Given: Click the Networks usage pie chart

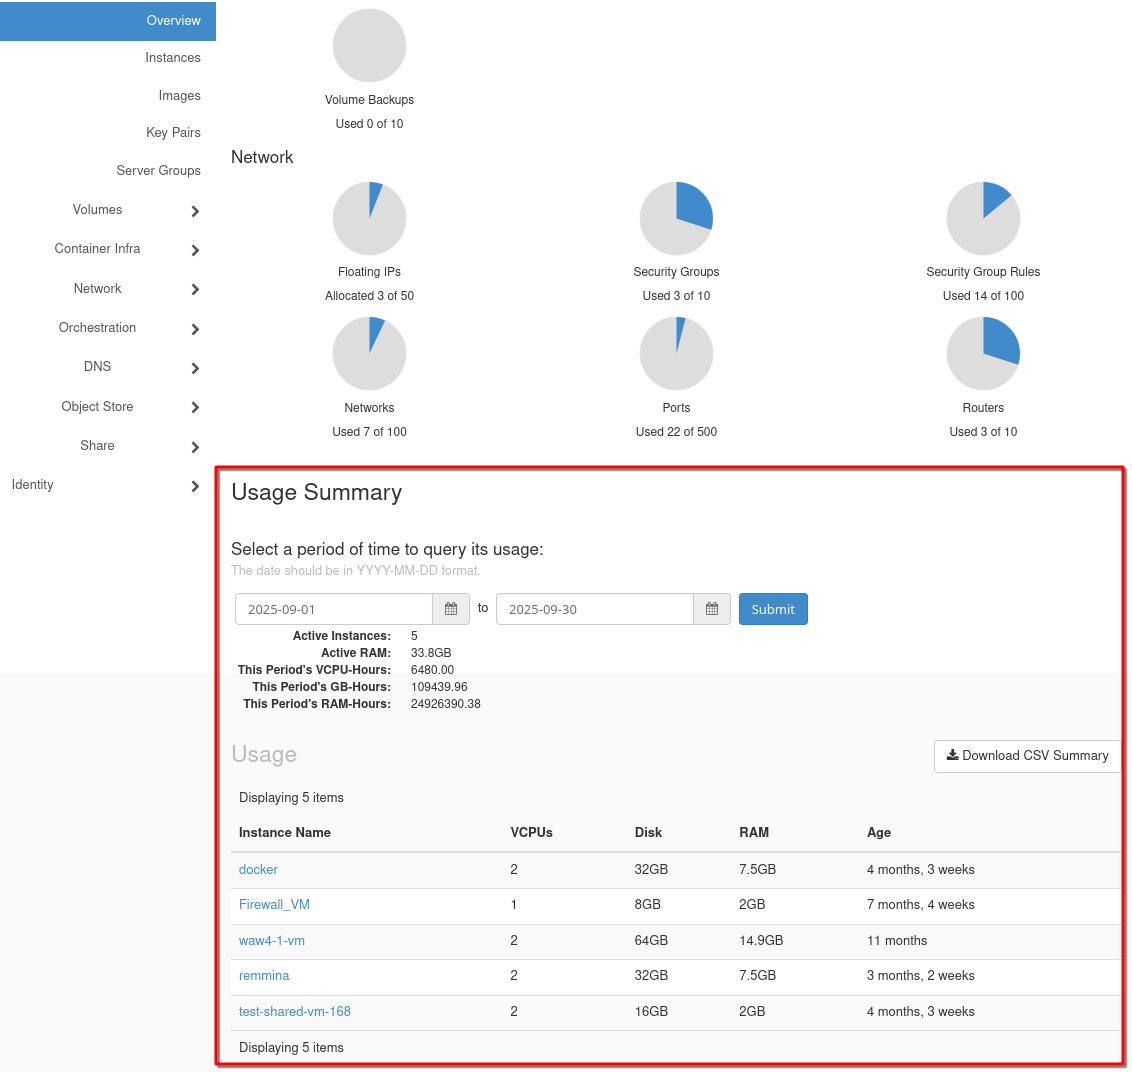Looking at the screenshot, I should [x=369, y=354].
